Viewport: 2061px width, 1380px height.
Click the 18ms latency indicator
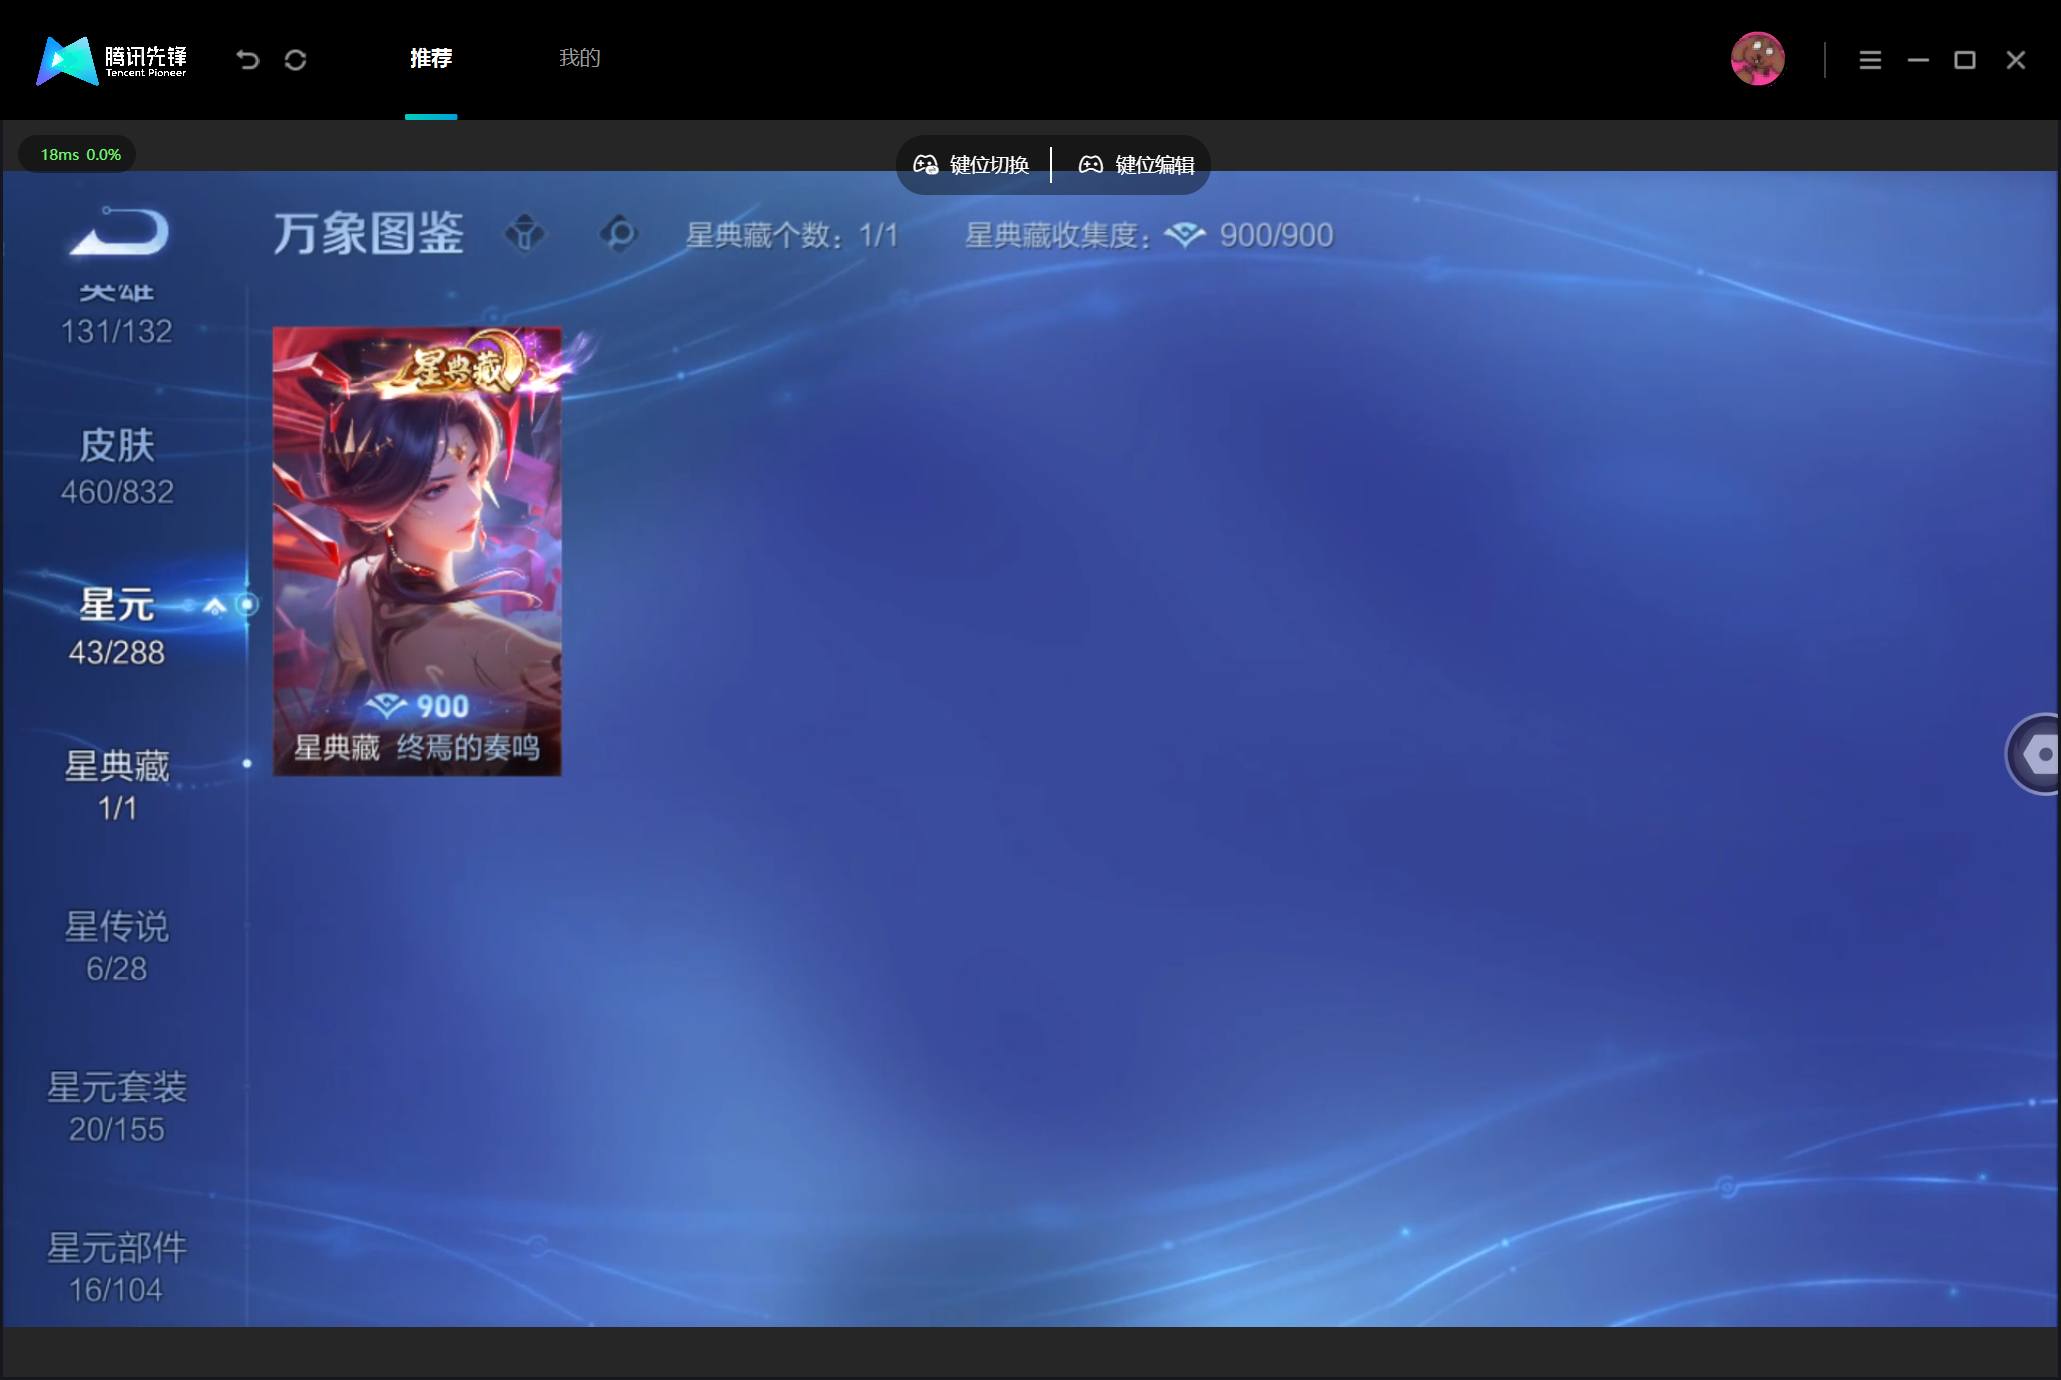pyautogui.click(x=80, y=154)
